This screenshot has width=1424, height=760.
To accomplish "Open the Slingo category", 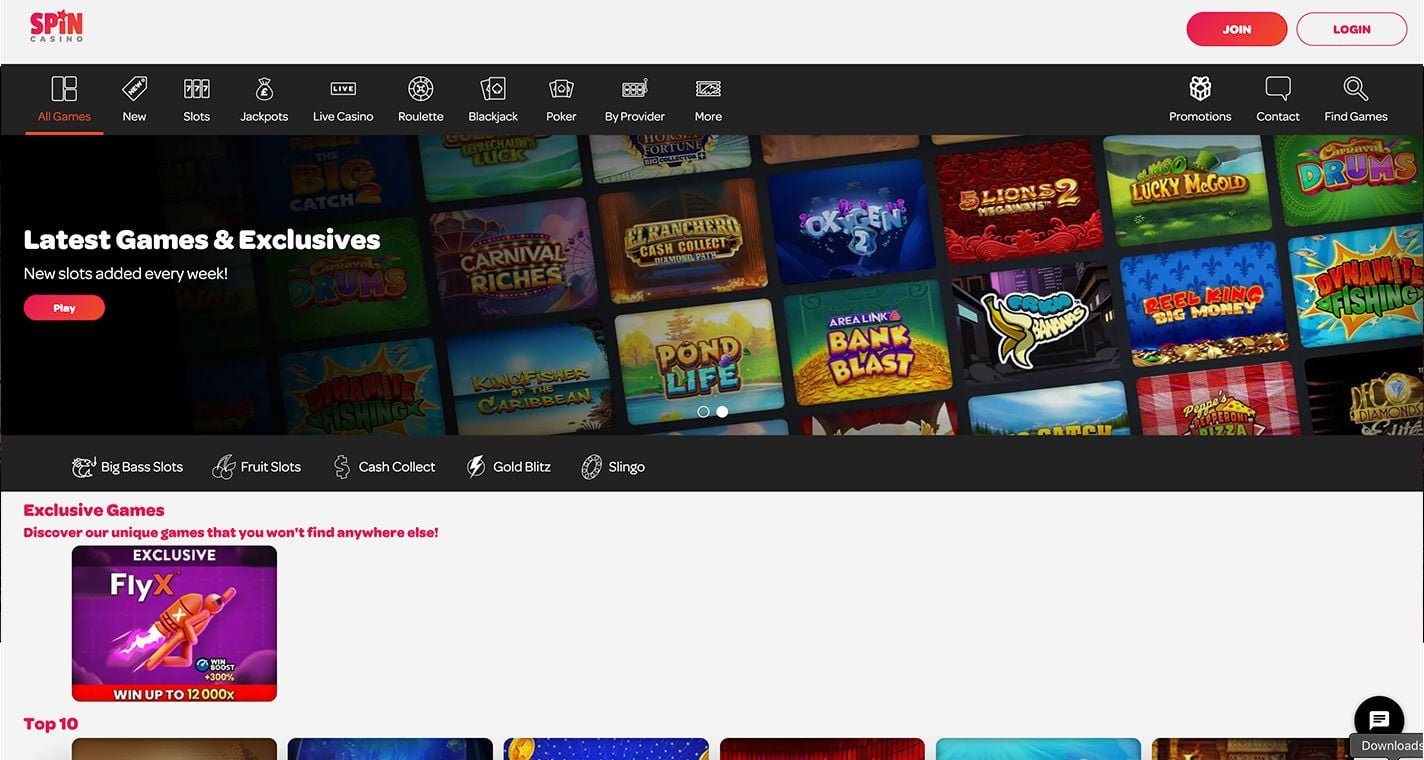I will click(613, 467).
